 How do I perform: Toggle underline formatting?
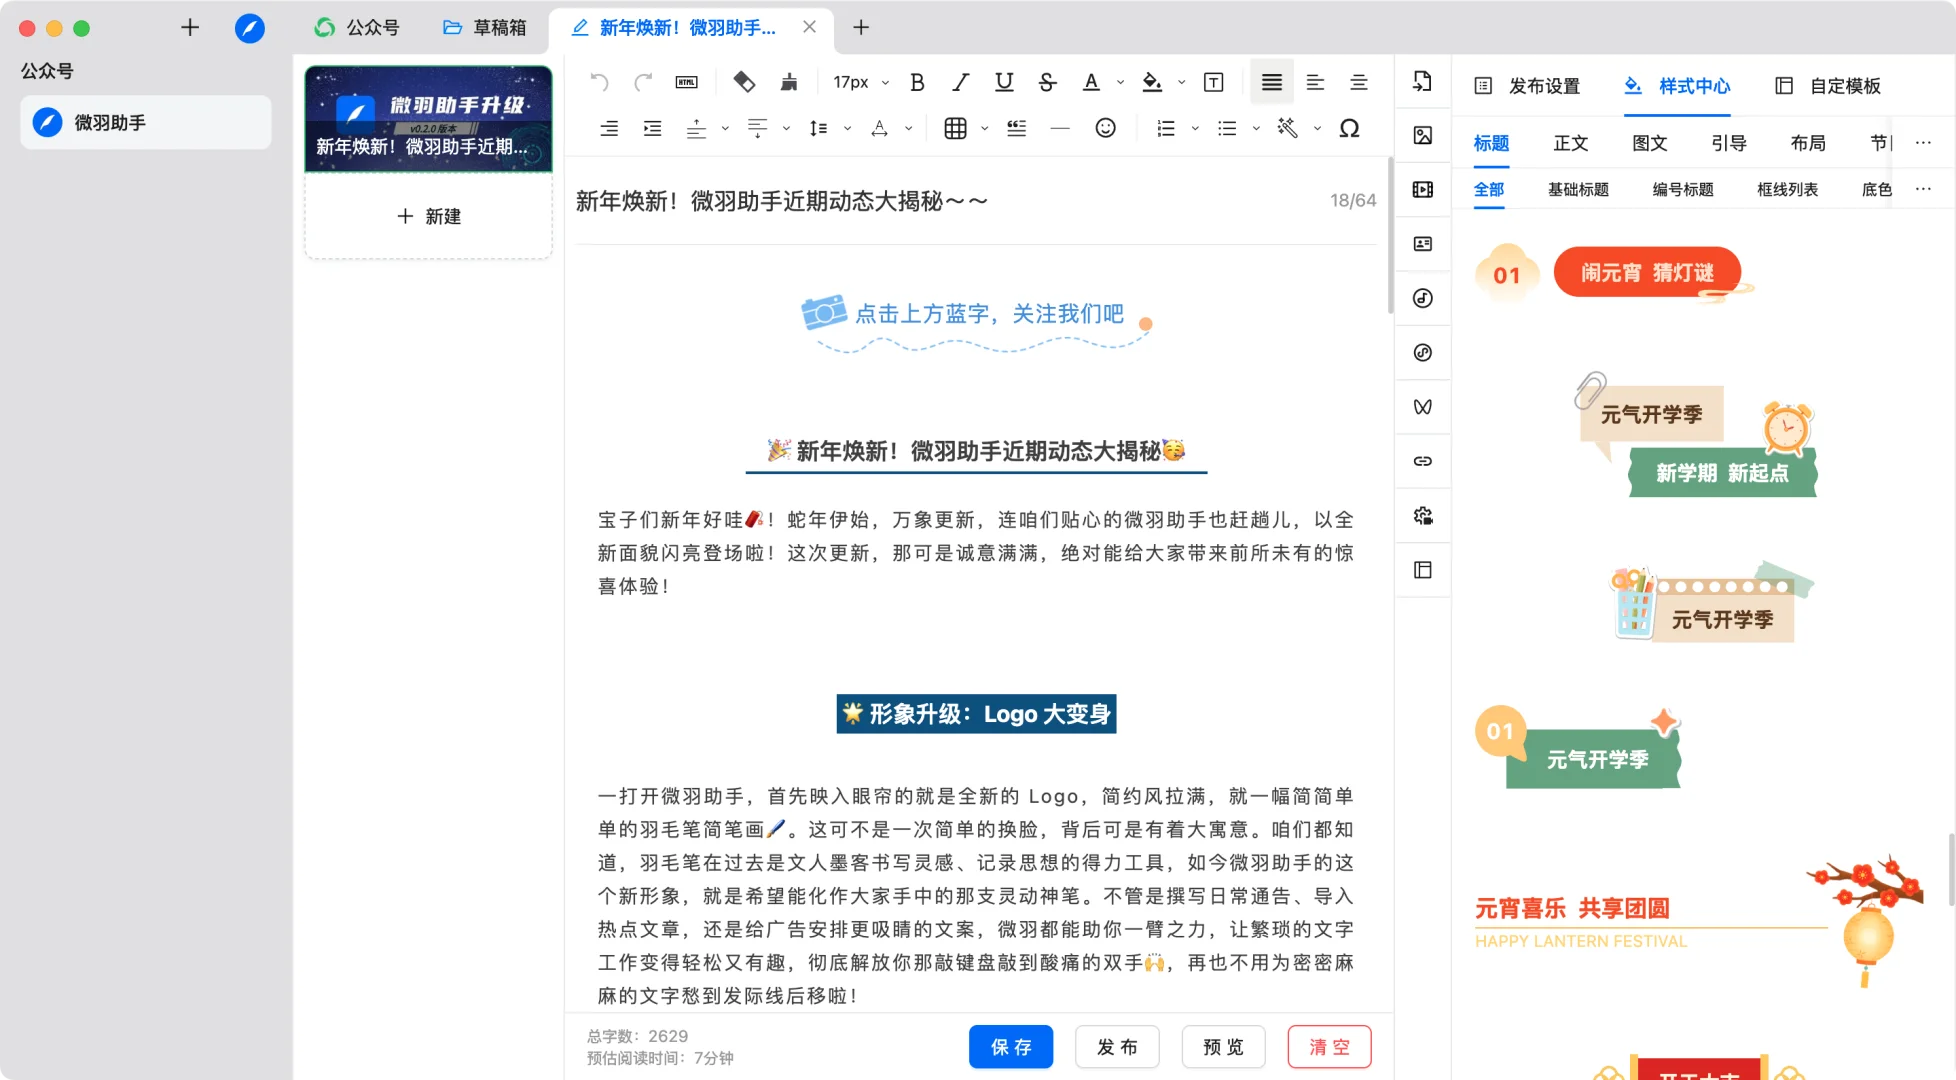click(1003, 81)
